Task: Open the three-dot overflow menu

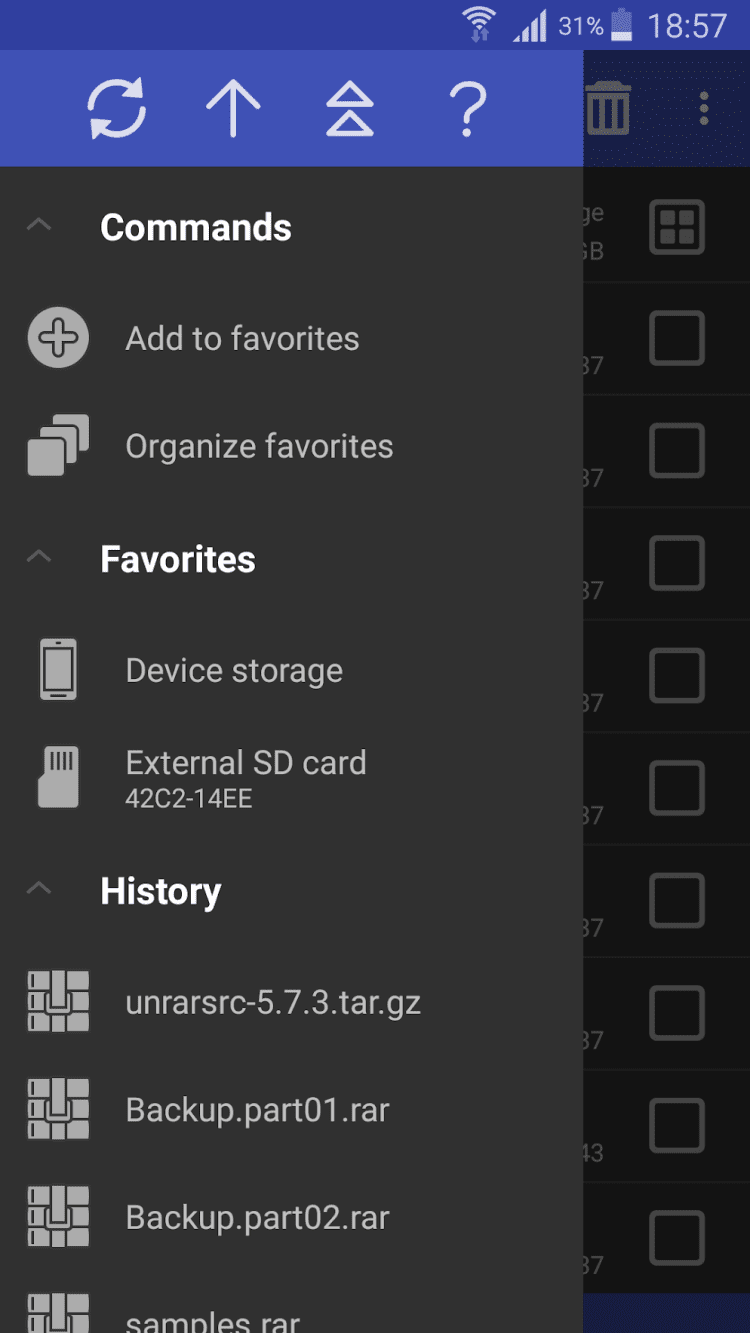Action: click(704, 108)
